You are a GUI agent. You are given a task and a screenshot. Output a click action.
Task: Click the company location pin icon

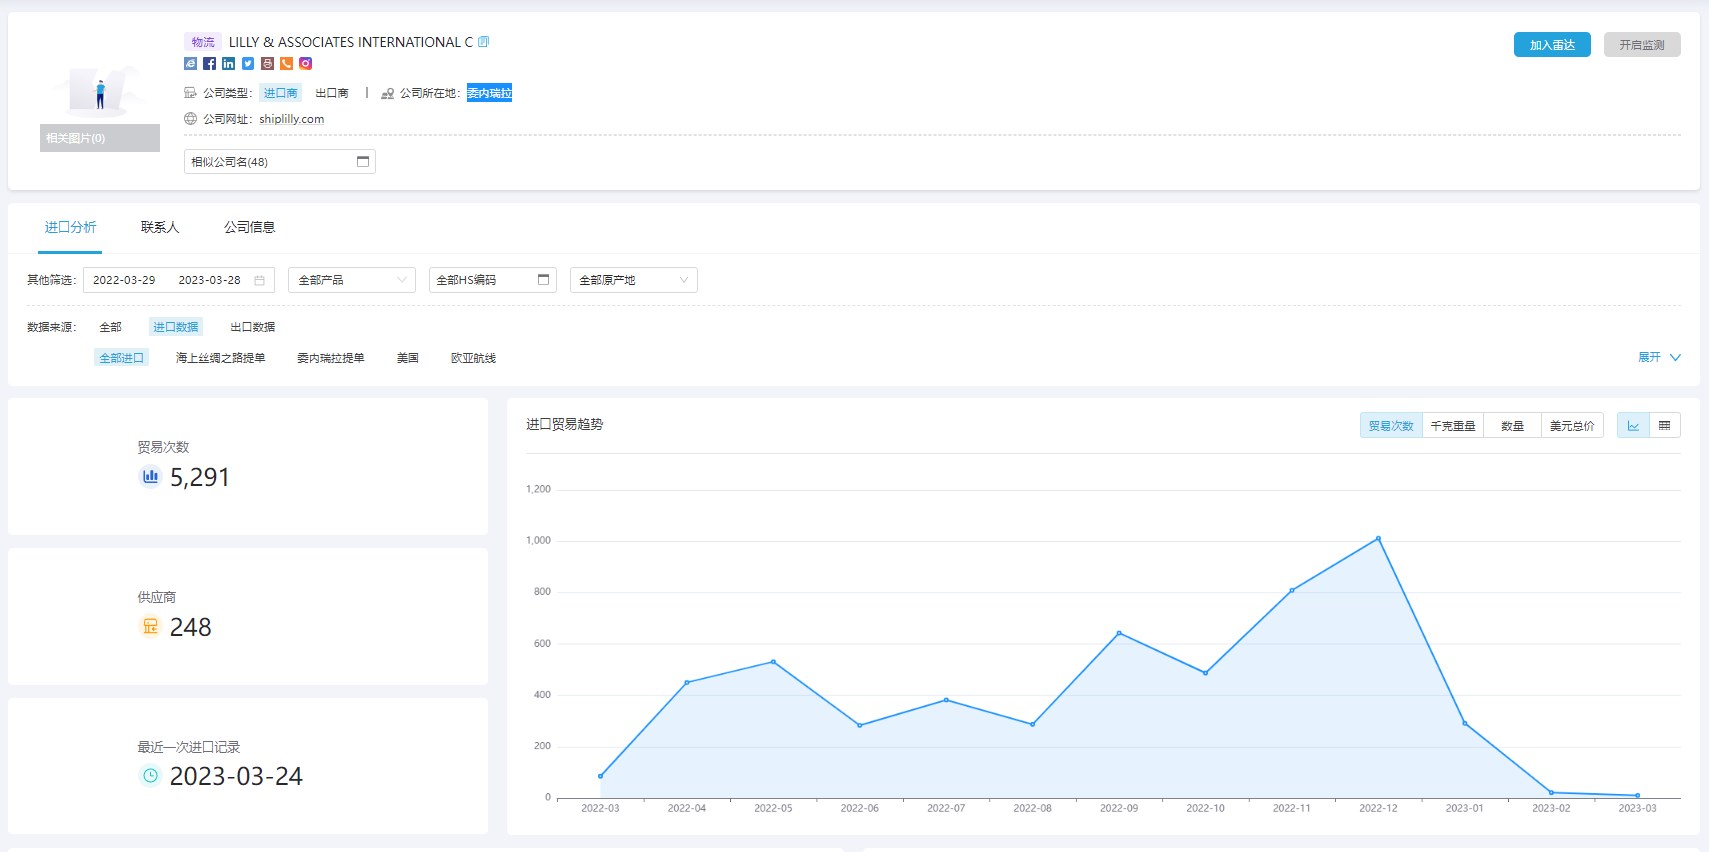[388, 93]
